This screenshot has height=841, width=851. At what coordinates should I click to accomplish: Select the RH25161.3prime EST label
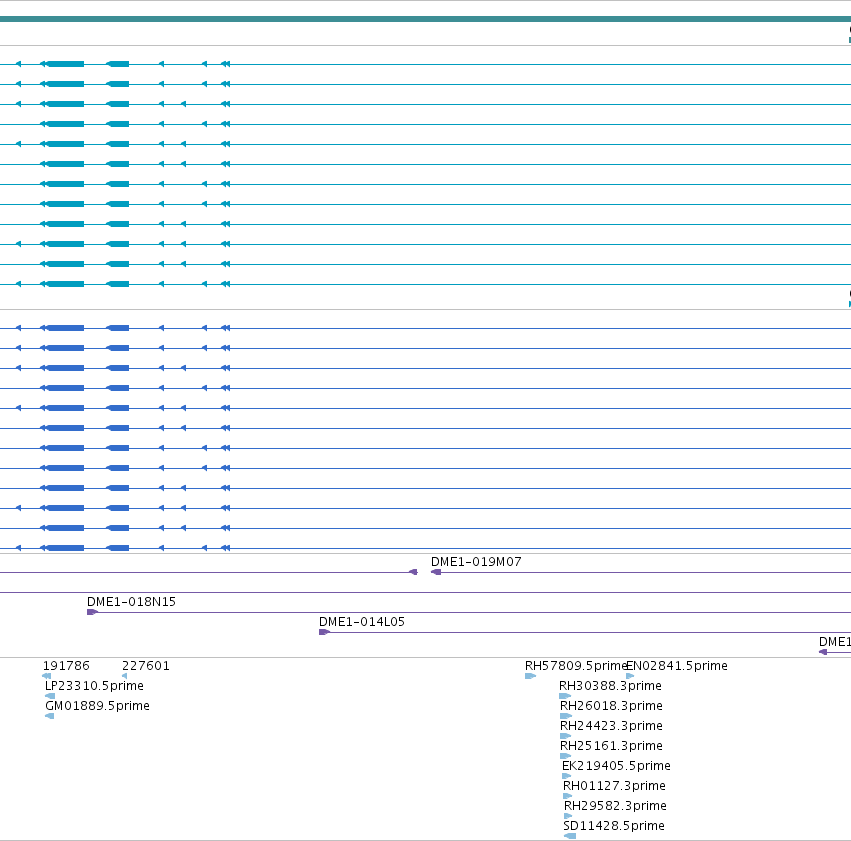click(611, 746)
